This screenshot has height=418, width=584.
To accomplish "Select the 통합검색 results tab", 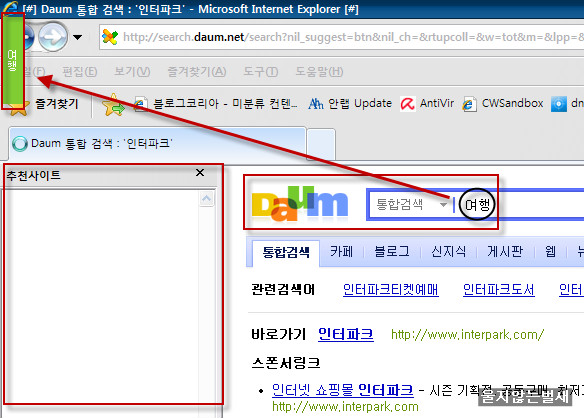I will (x=286, y=252).
